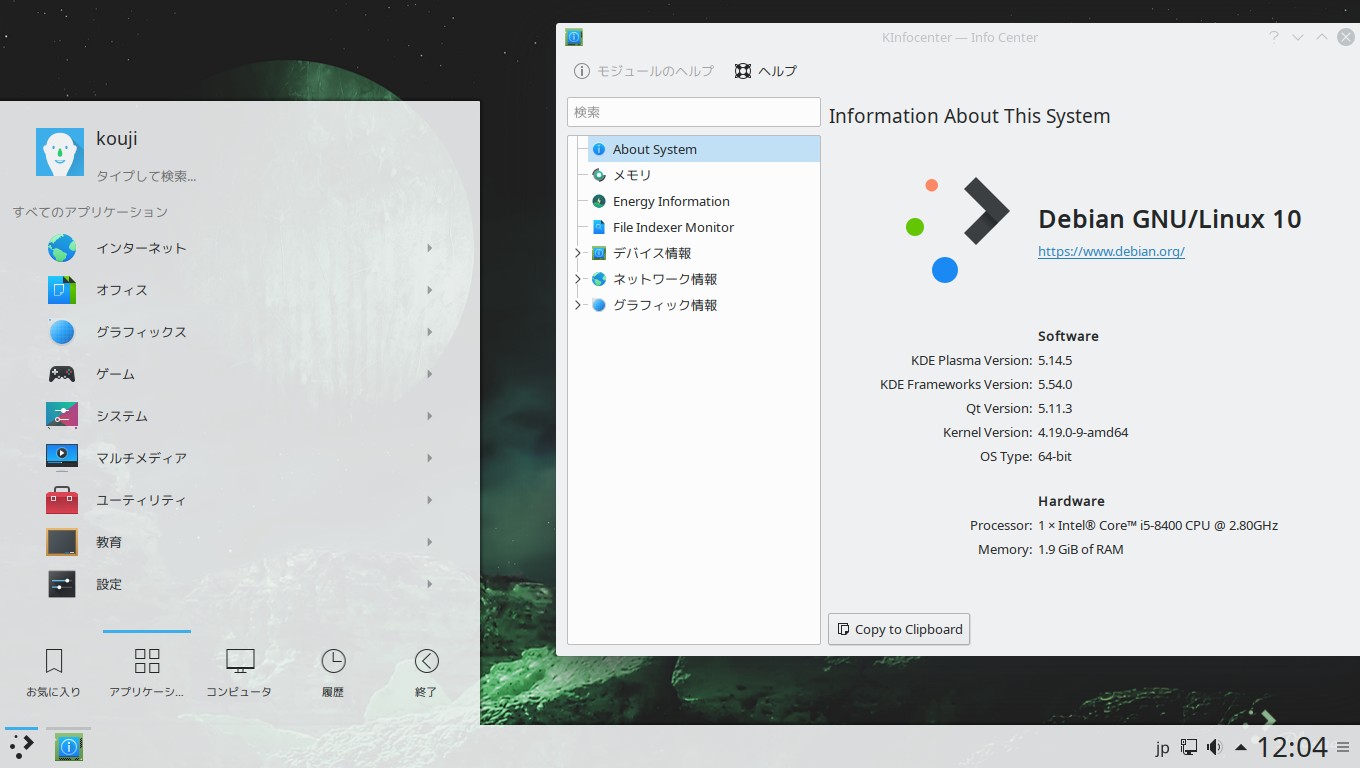Click the Device Information tree icon
The image size is (1360, 768).
(599, 253)
